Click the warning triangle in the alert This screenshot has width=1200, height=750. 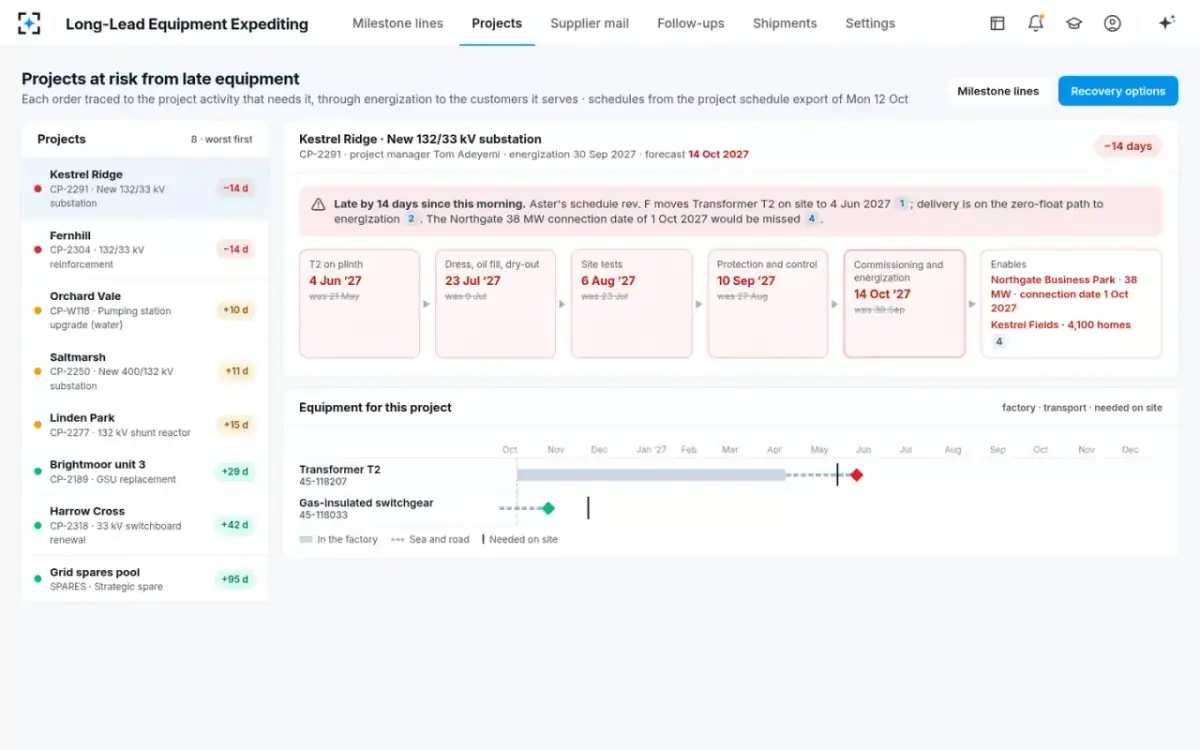point(318,204)
